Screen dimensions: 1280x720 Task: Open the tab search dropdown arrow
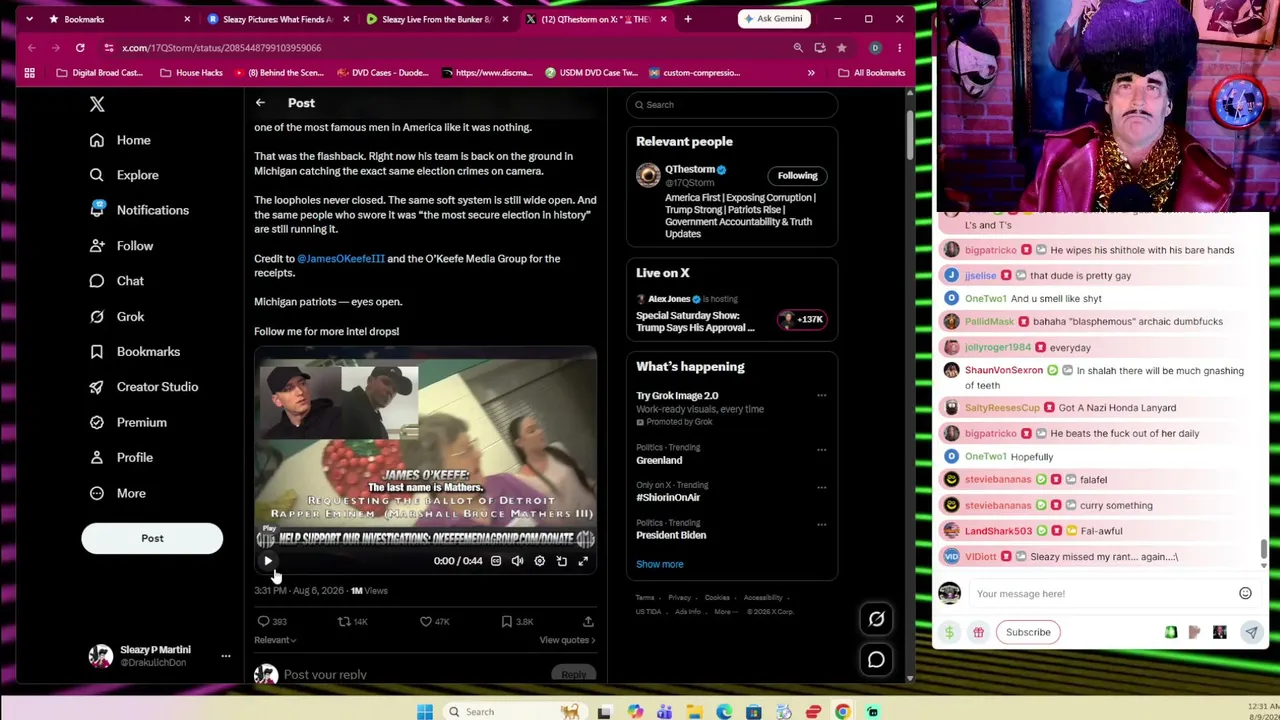pyautogui.click(x=29, y=19)
